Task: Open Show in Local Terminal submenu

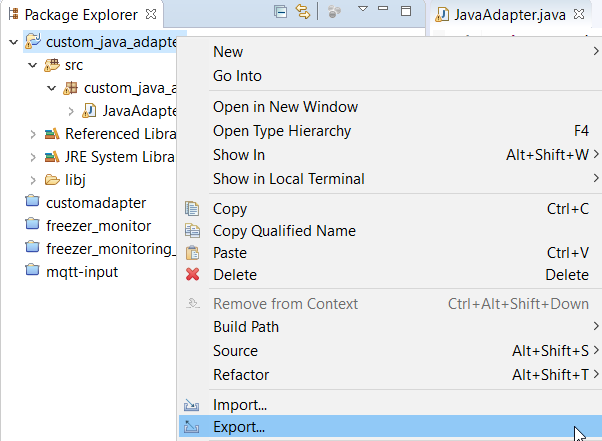Action: (390, 179)
